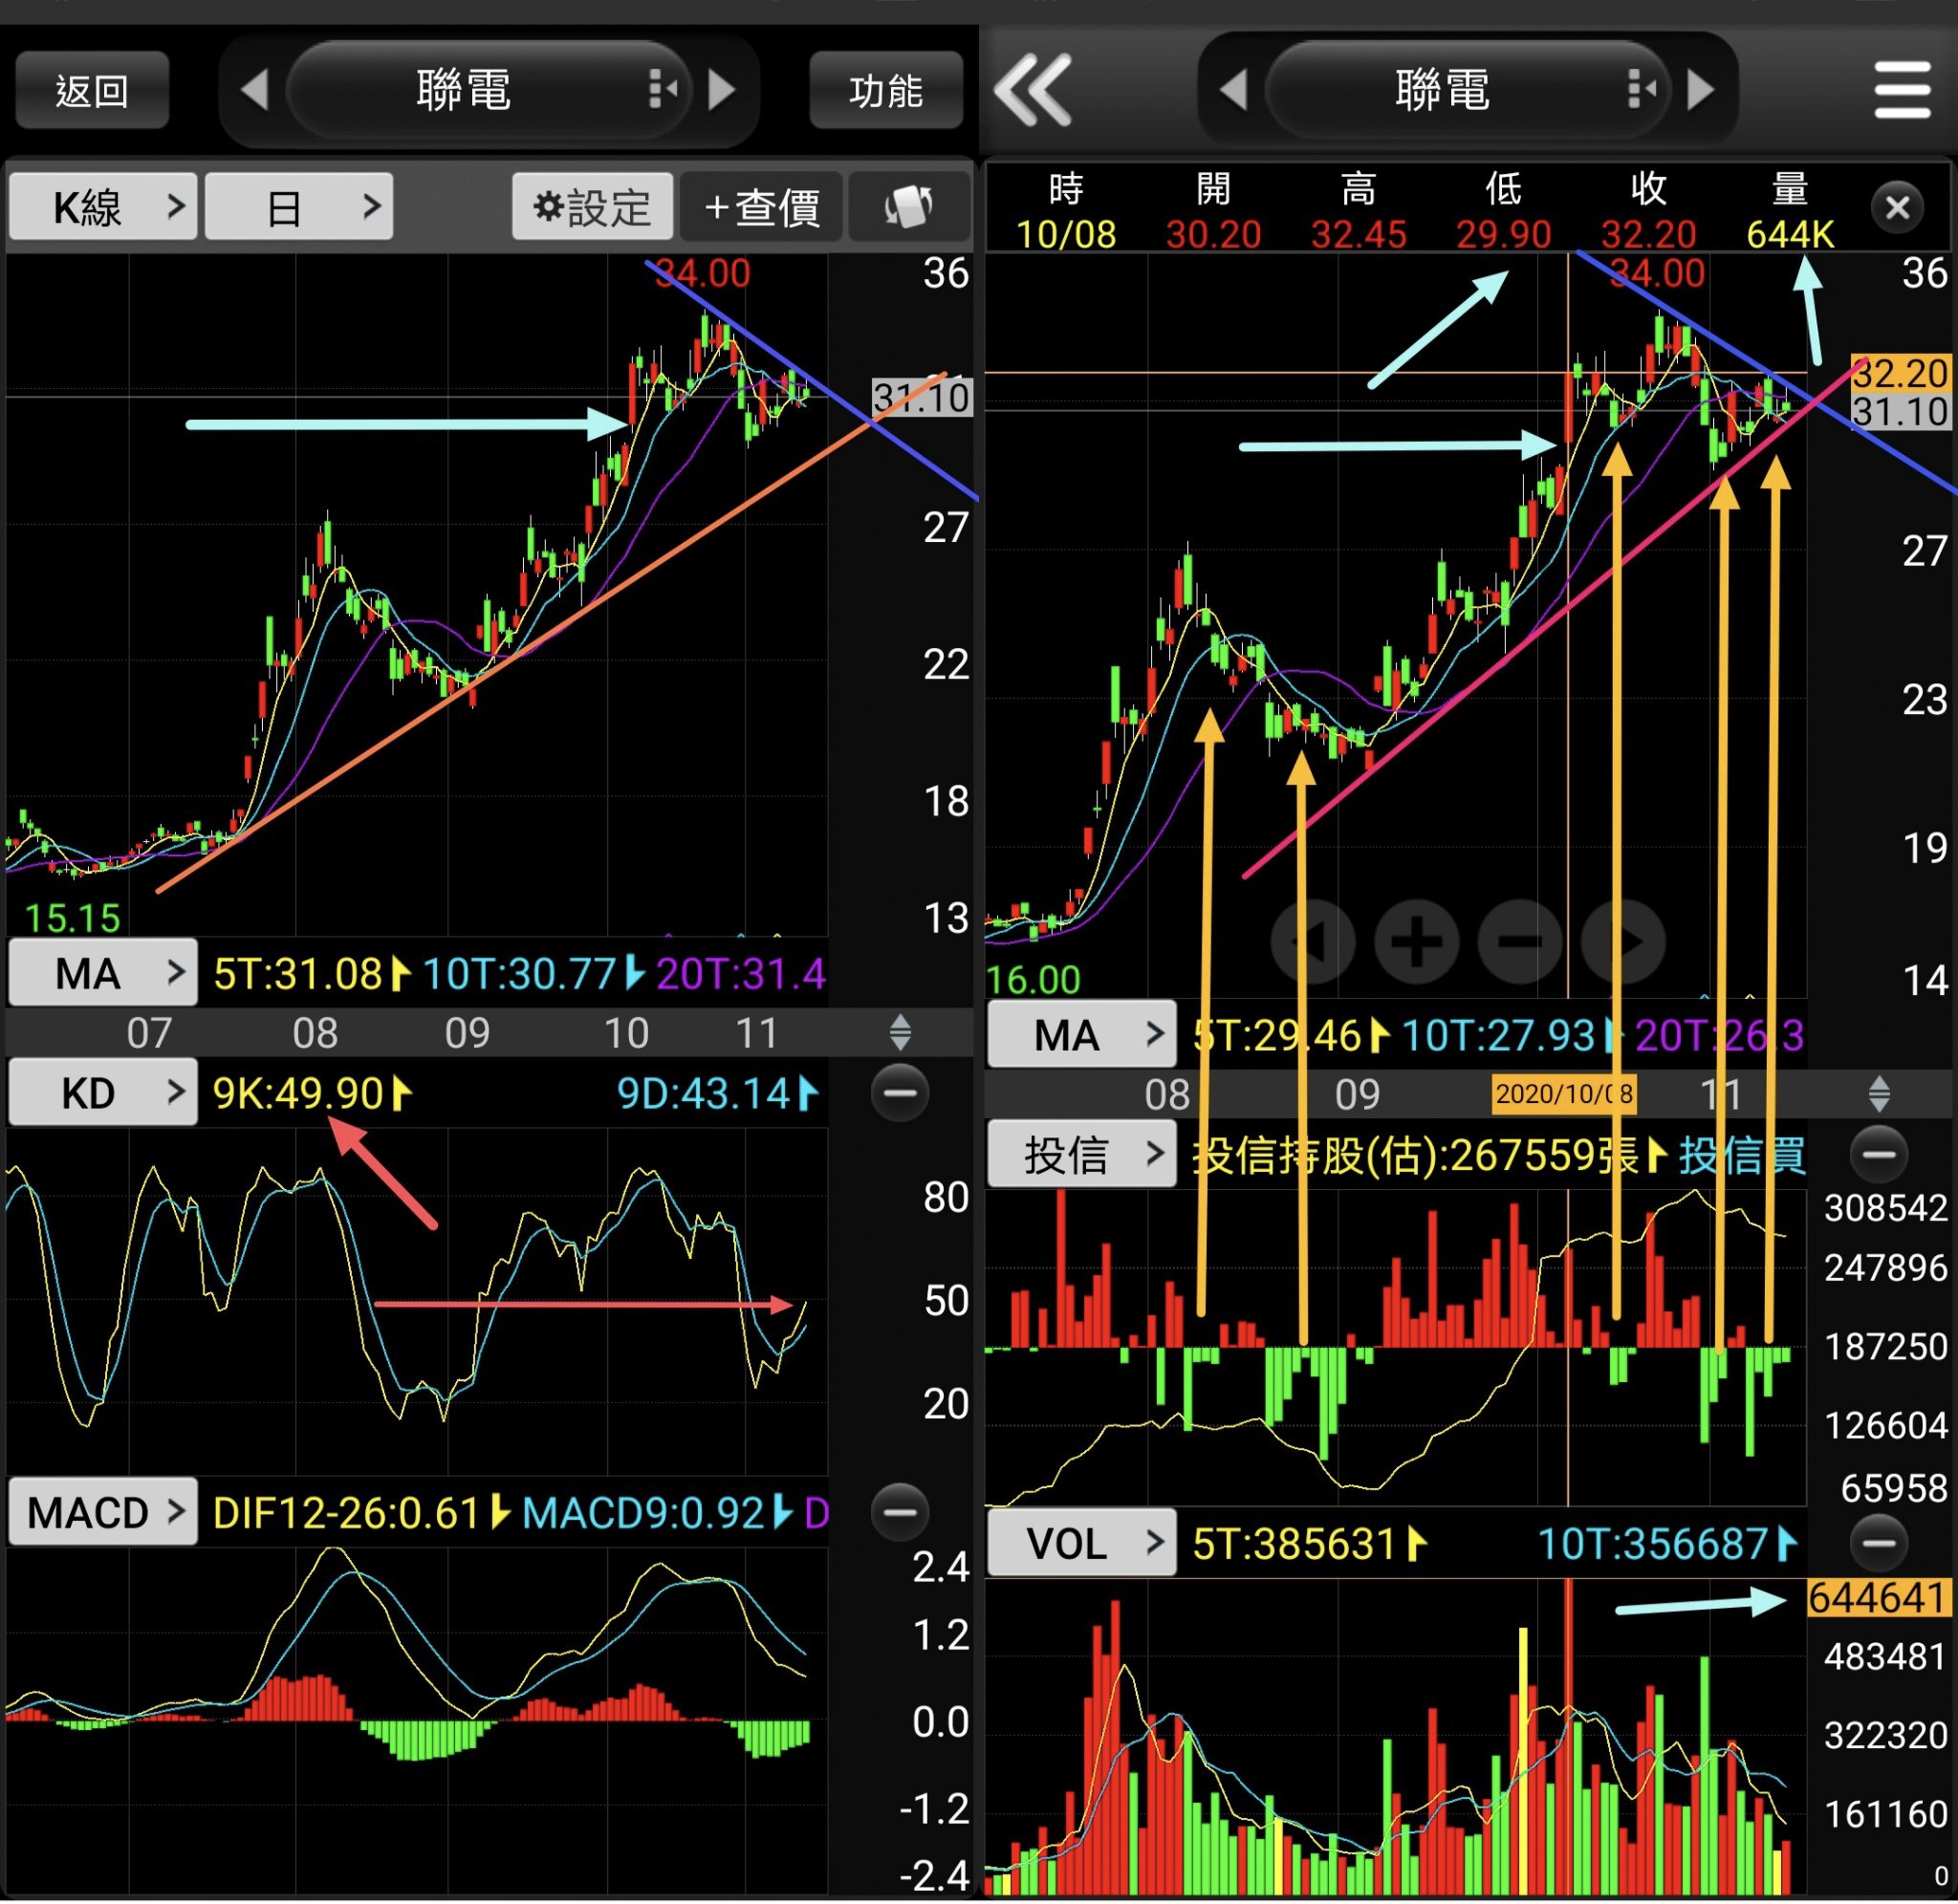The image size is (1958, 1904).
Task: Click right panel date-axis resize handle
Action: (x=1878, y=1094)
